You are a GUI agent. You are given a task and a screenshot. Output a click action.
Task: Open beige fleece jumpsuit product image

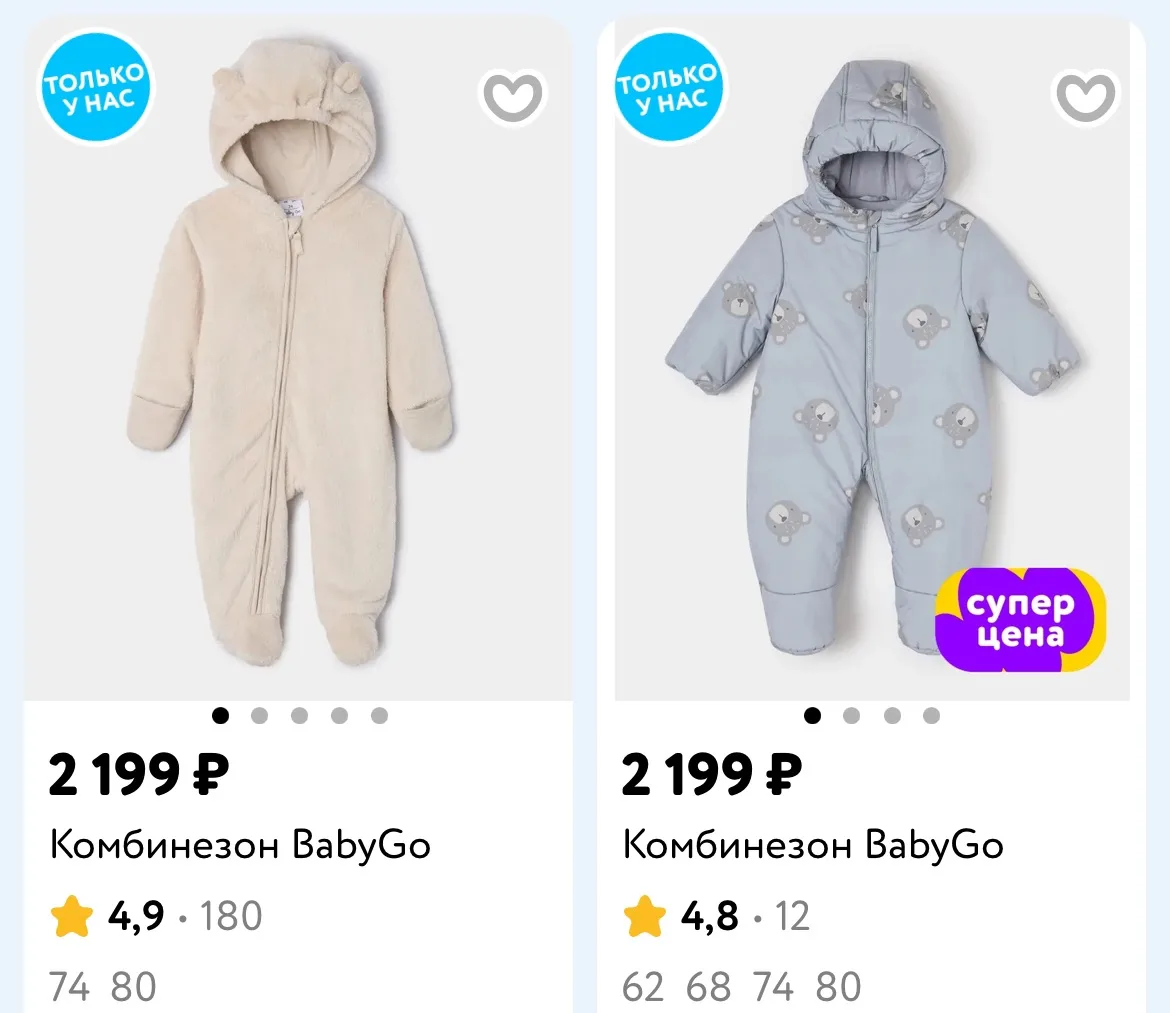pos(298,358)
